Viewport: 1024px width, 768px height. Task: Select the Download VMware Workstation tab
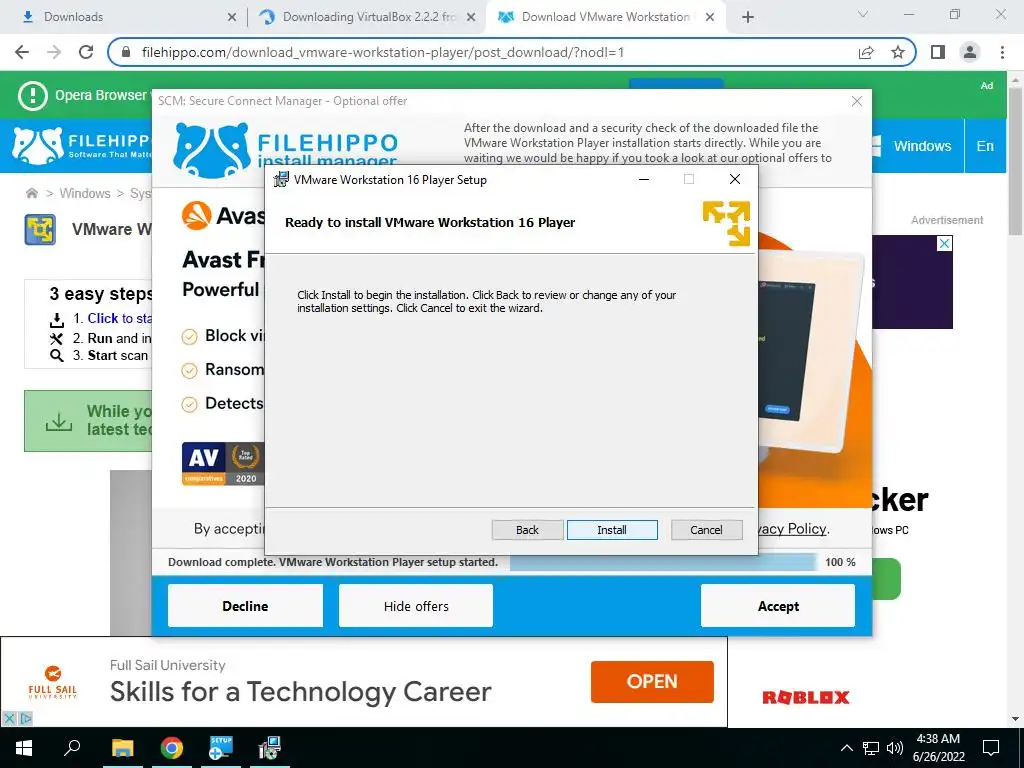click(605, 17)
